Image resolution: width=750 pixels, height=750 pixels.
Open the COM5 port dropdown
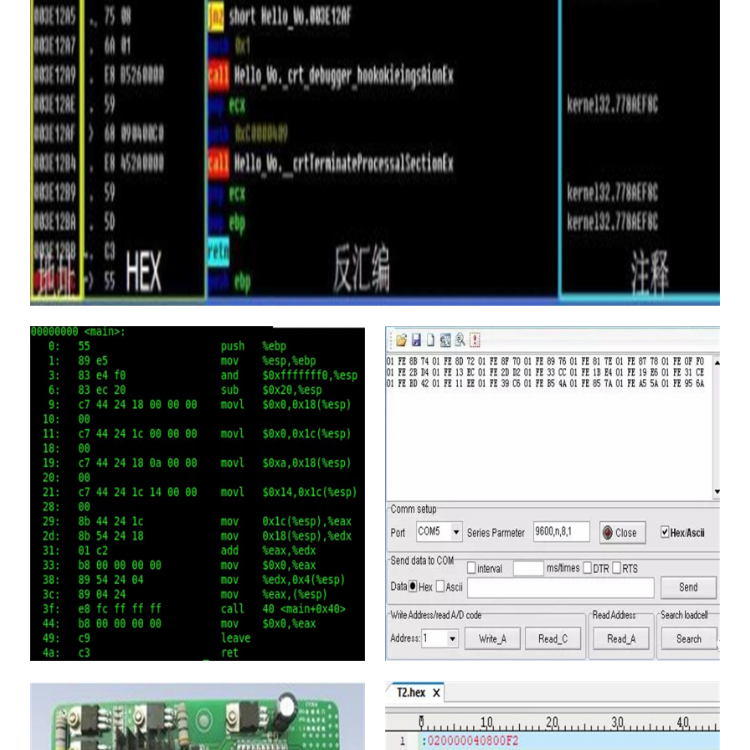[456, 533]
